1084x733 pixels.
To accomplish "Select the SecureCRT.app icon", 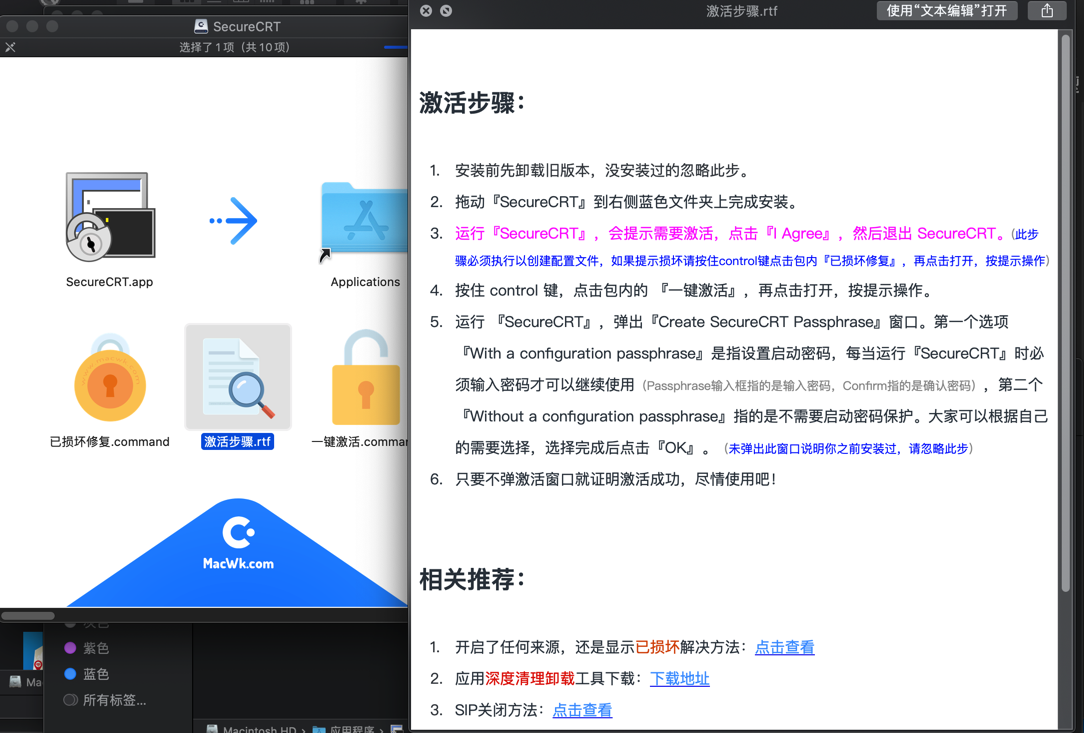I will click(x=110, y=217).
